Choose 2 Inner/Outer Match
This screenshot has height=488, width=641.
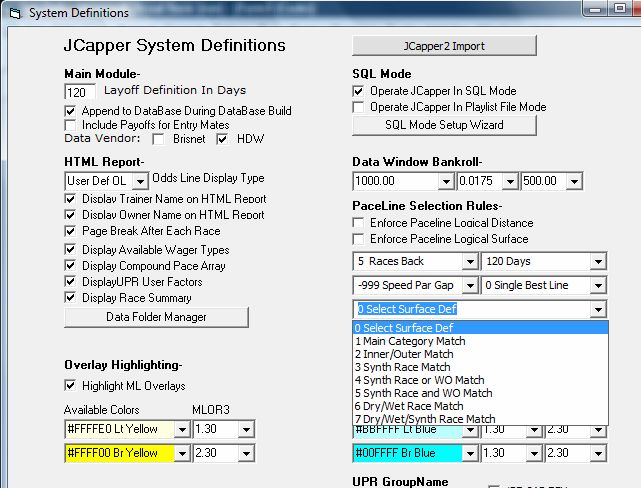coord(480,354)
